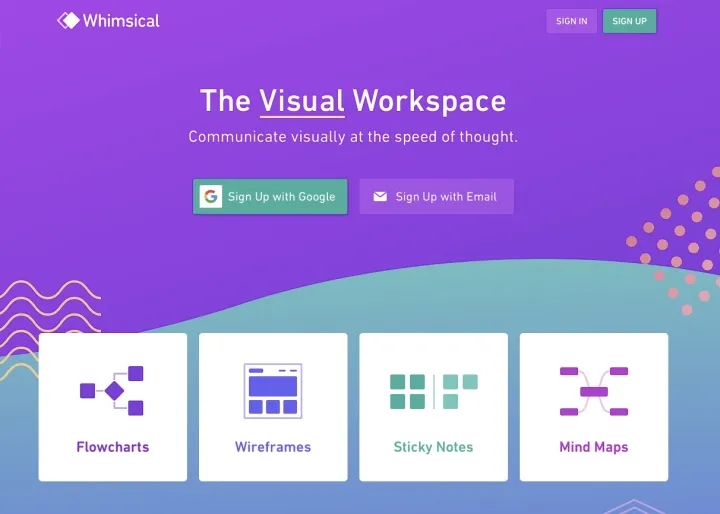Click the underlined word Visual in the headline

pyautogui.click(x=302, y=101)
